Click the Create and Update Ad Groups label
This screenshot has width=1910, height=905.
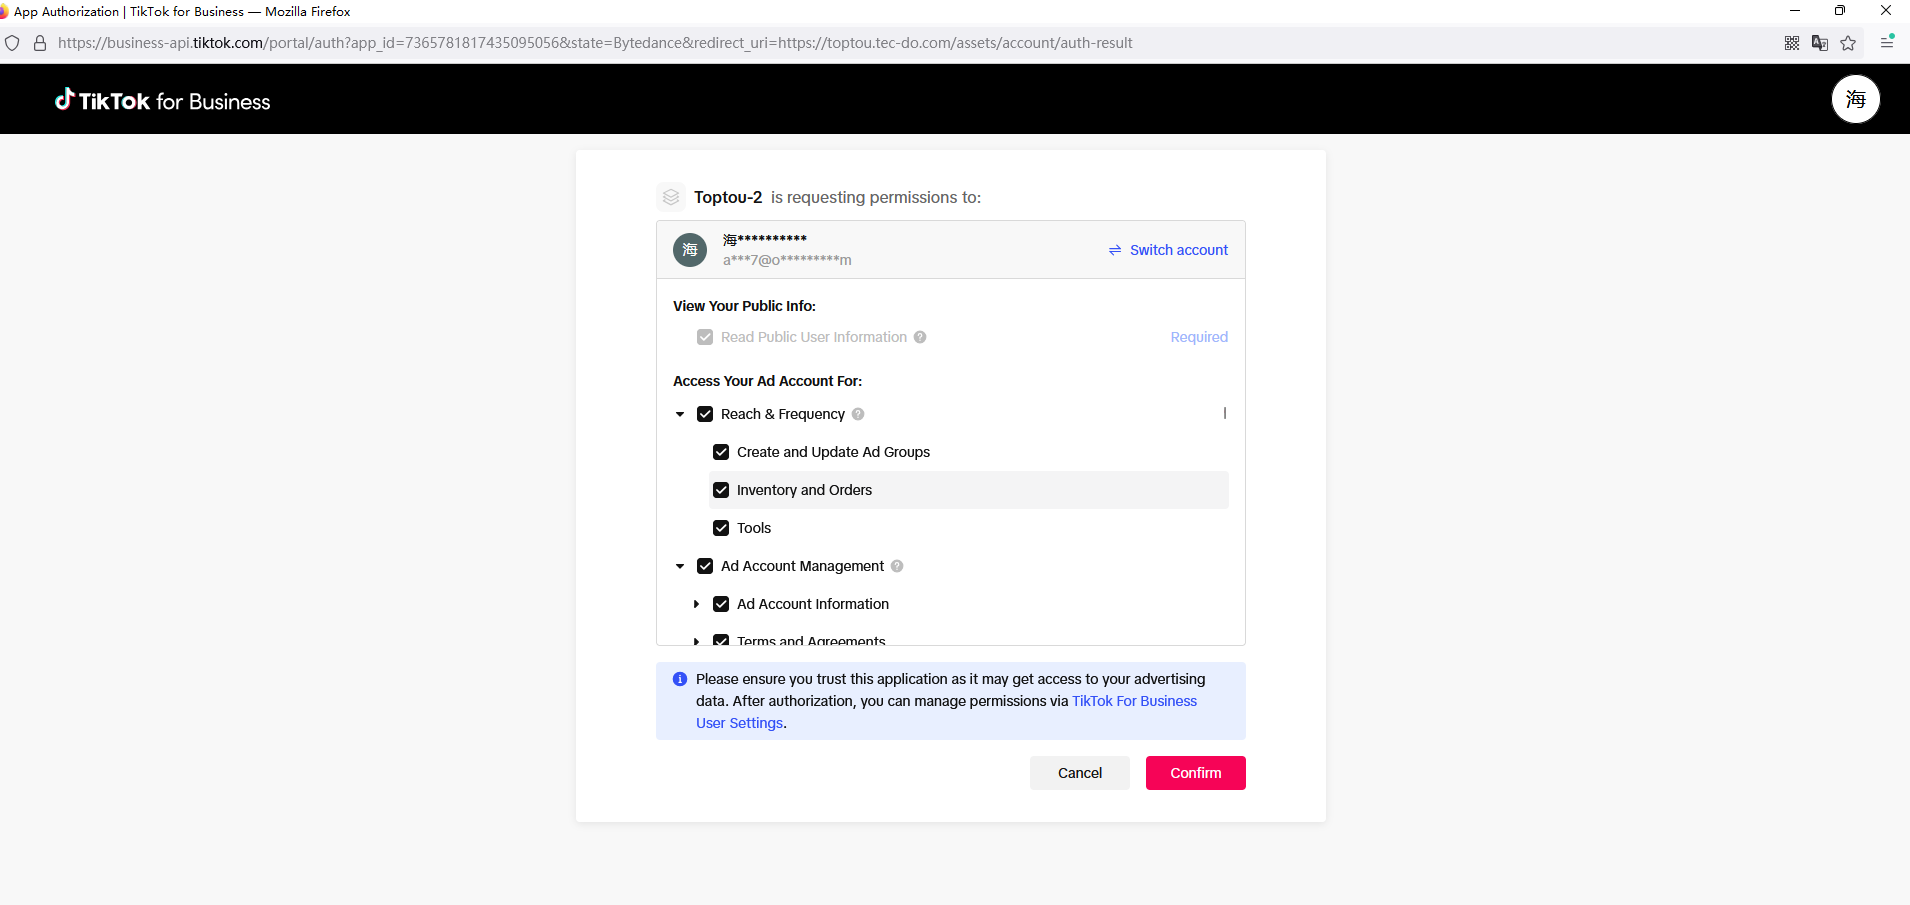(833, 452)
